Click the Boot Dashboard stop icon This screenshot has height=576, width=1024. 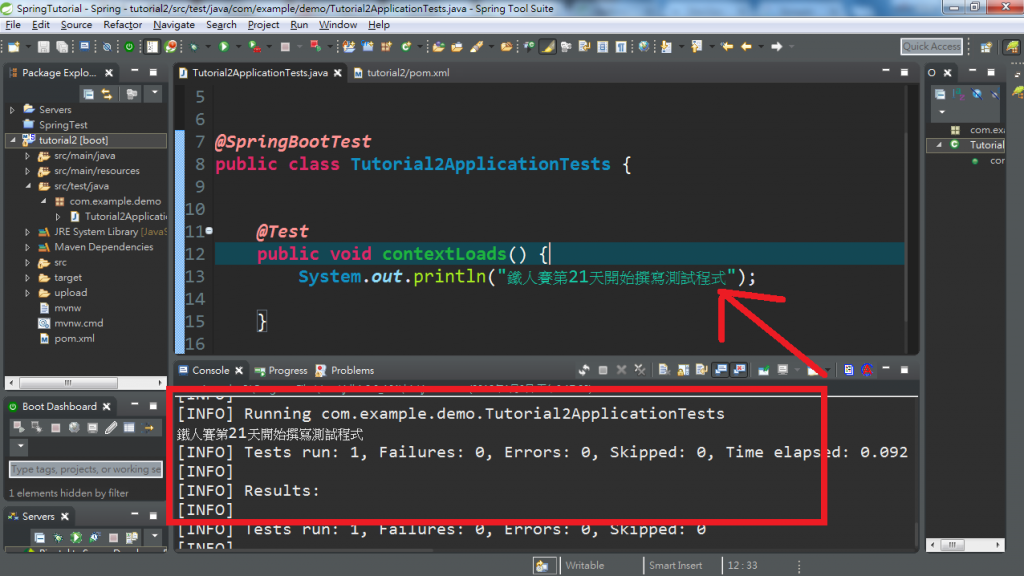[x=56, y=428]
